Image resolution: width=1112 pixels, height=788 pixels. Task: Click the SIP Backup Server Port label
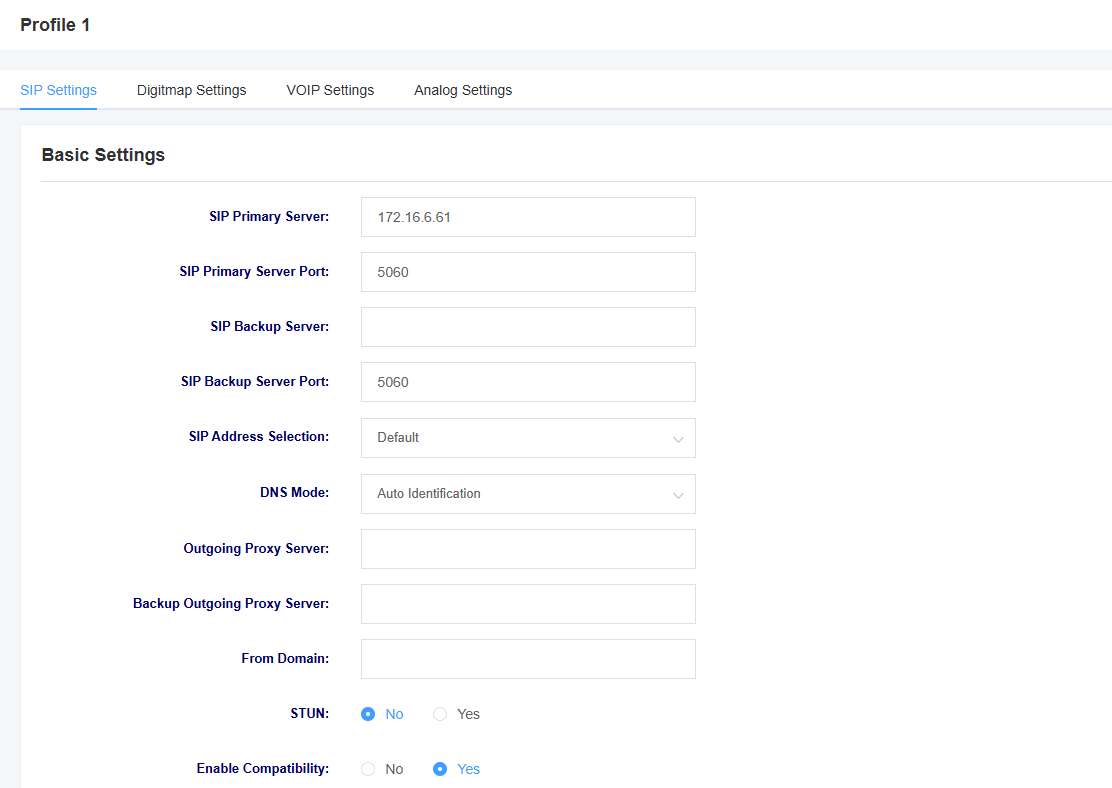(x=255, y=382)
